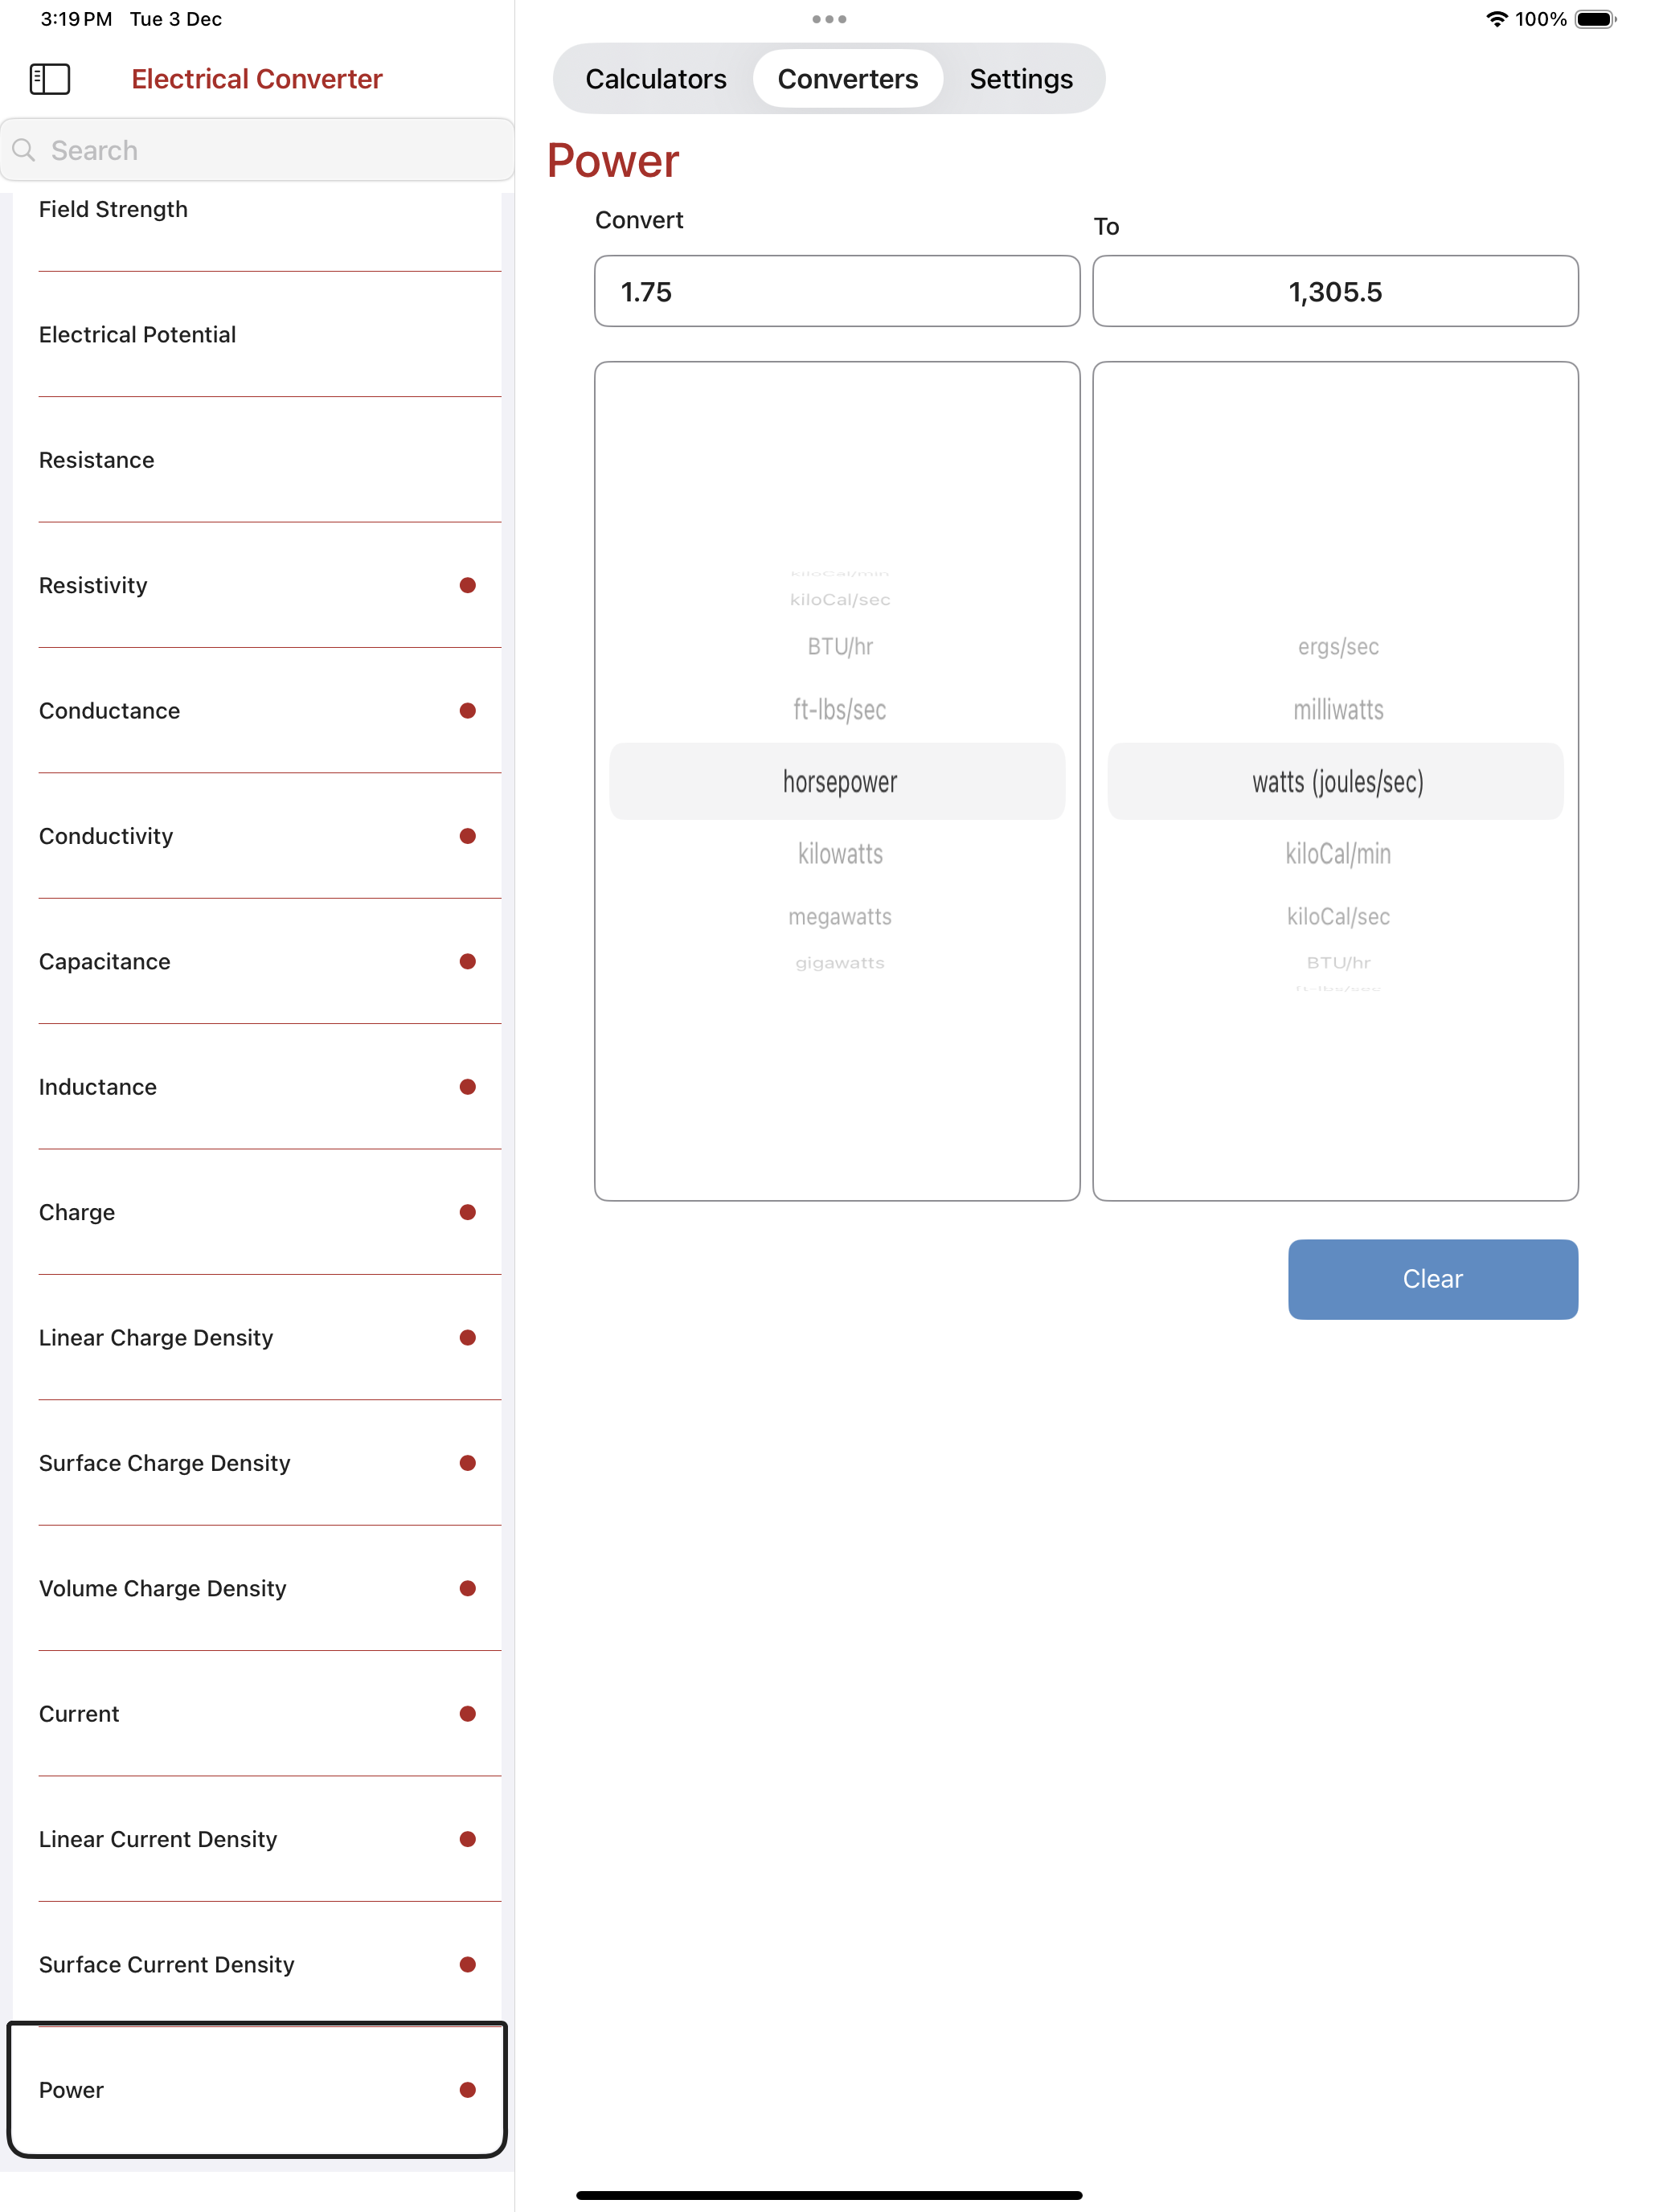
Task: Pick kiloCal/sec in source unit picker
Action: 840,600
